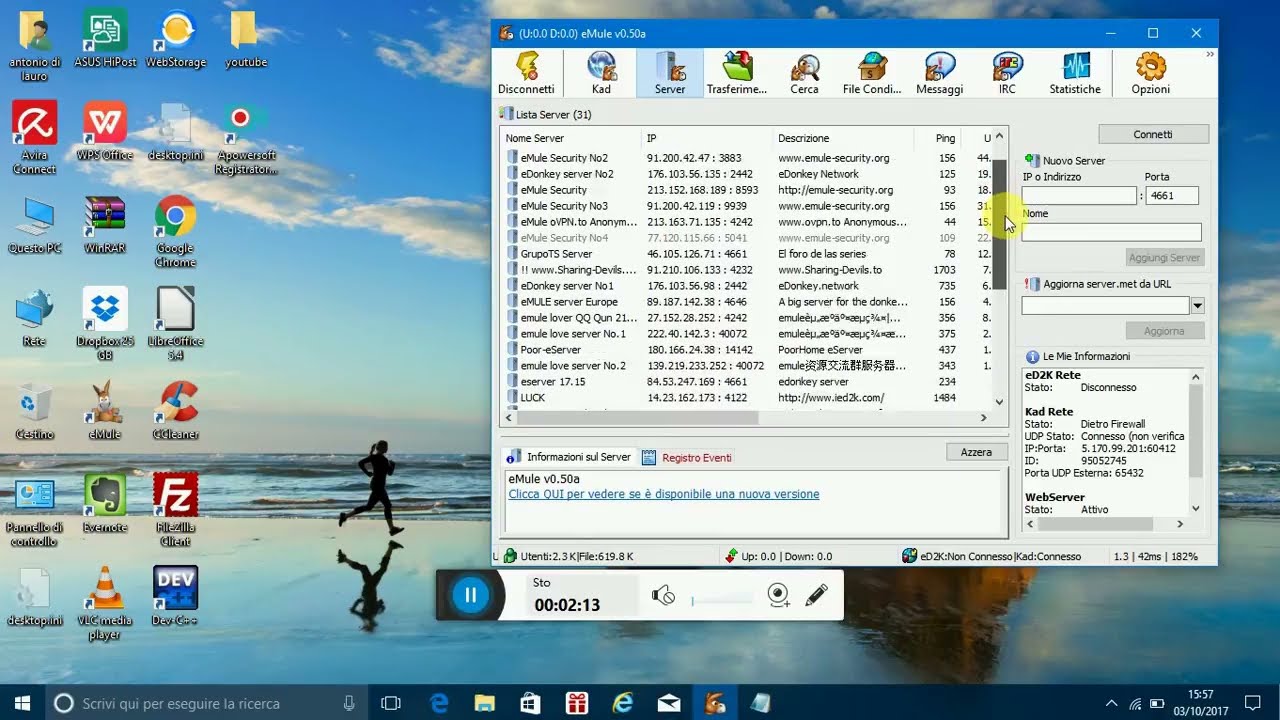Click the recorder webcam icon
The image size is (1280, 720).
pyautogui.click(x=779, y=595)
